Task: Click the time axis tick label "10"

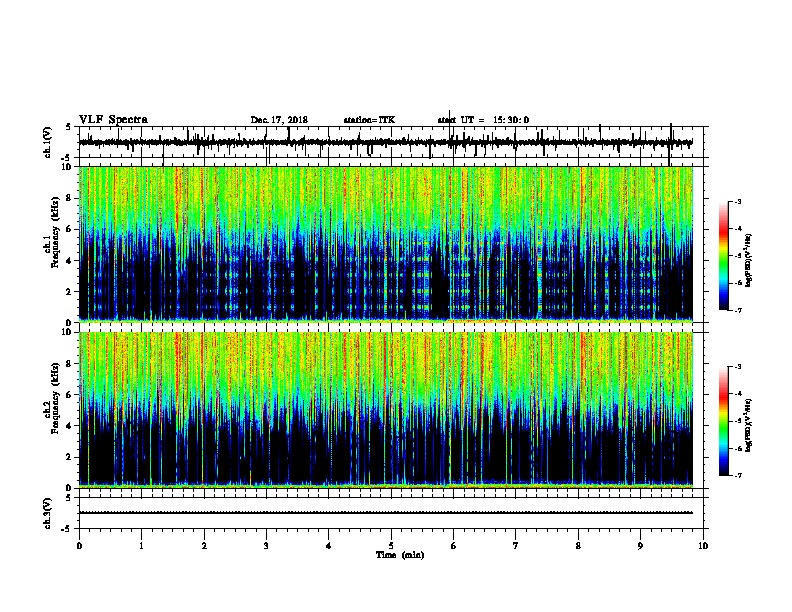Action: (703, 546)
